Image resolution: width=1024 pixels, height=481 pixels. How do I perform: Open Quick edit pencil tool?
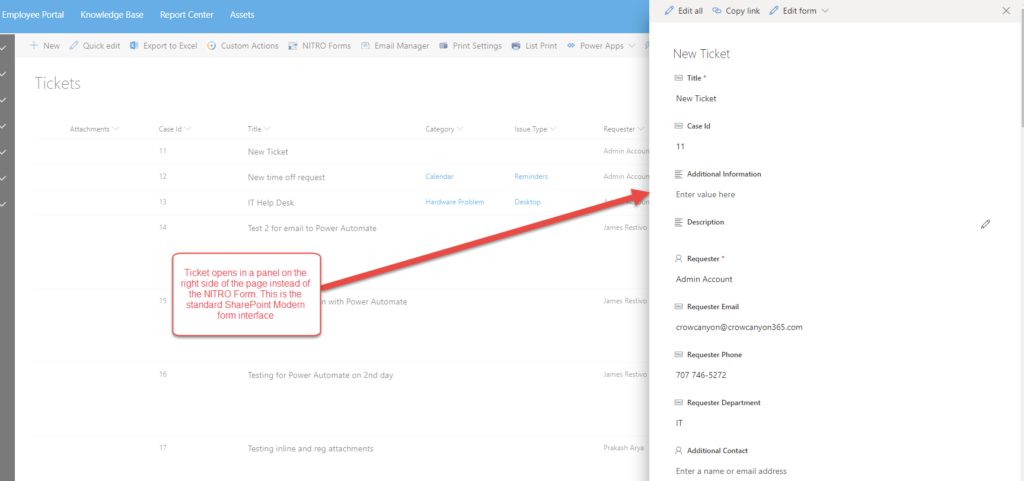tap(74, 46)
